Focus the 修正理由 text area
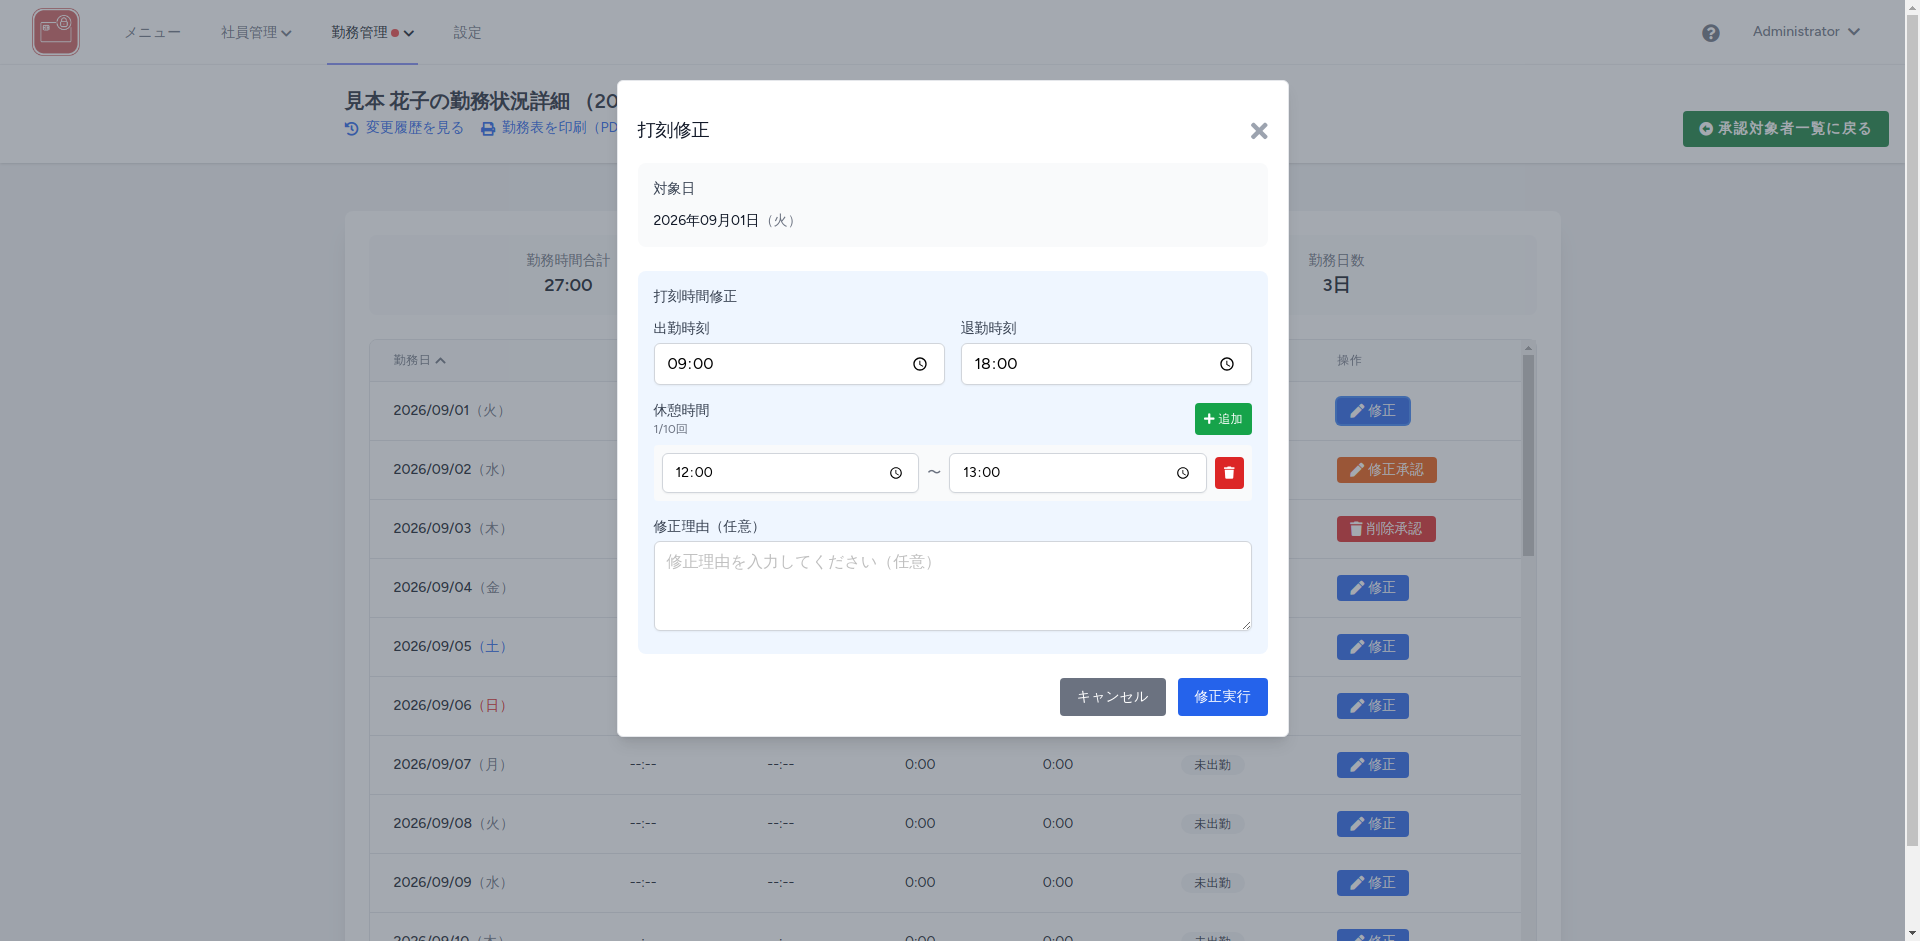1920x941 pixels. coord(953,586)
